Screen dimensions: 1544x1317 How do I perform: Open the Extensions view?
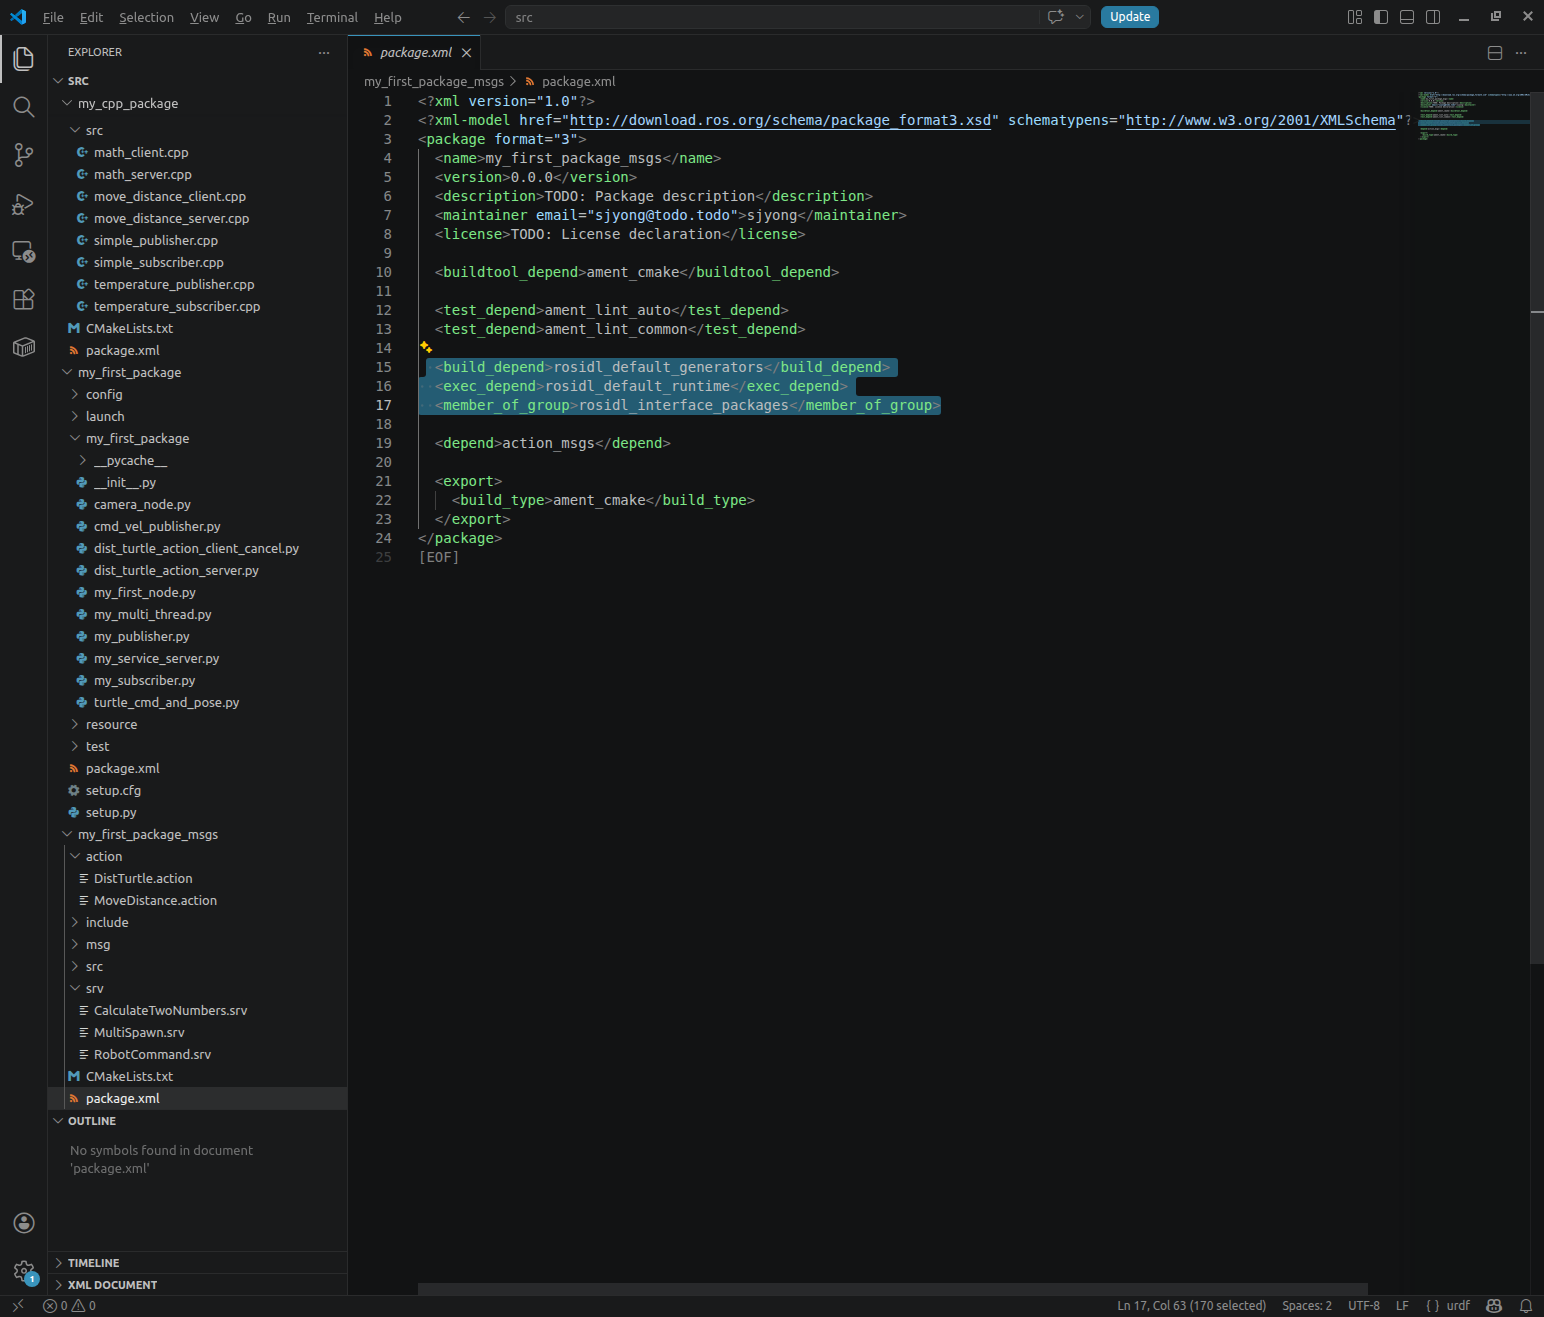click(24, 299)
